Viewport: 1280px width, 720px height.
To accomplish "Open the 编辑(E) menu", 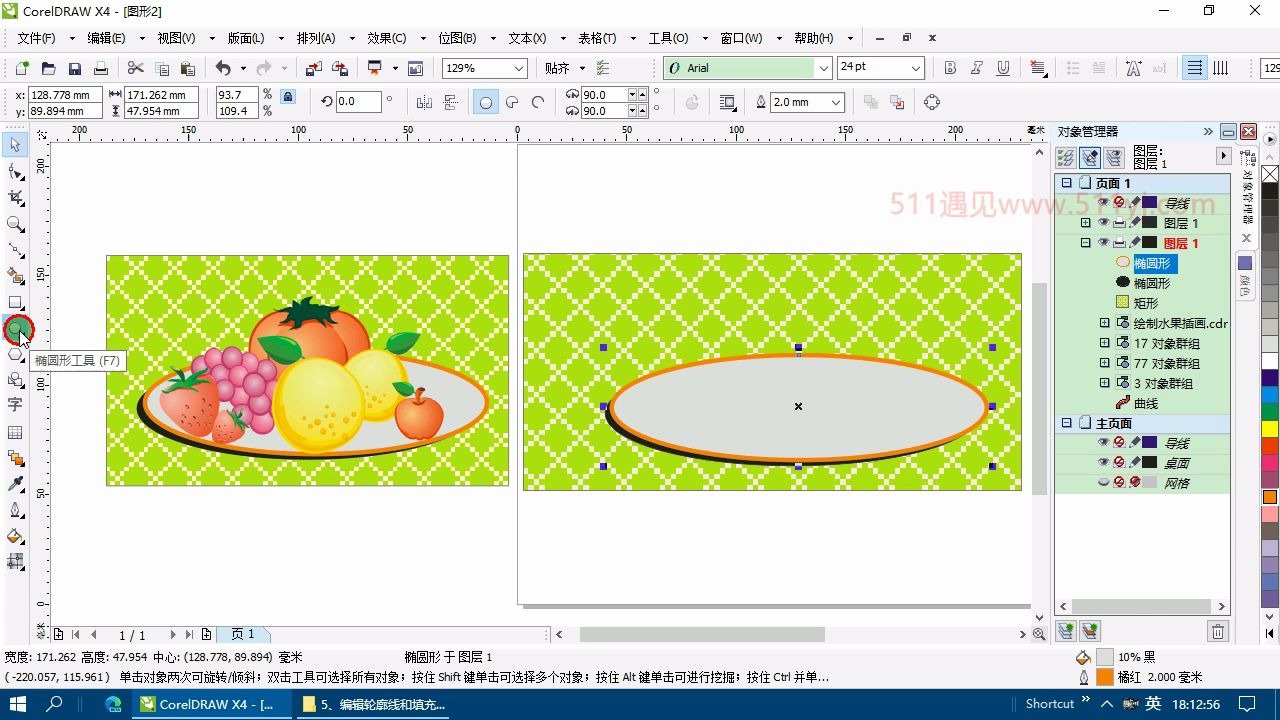I will 106,38.
